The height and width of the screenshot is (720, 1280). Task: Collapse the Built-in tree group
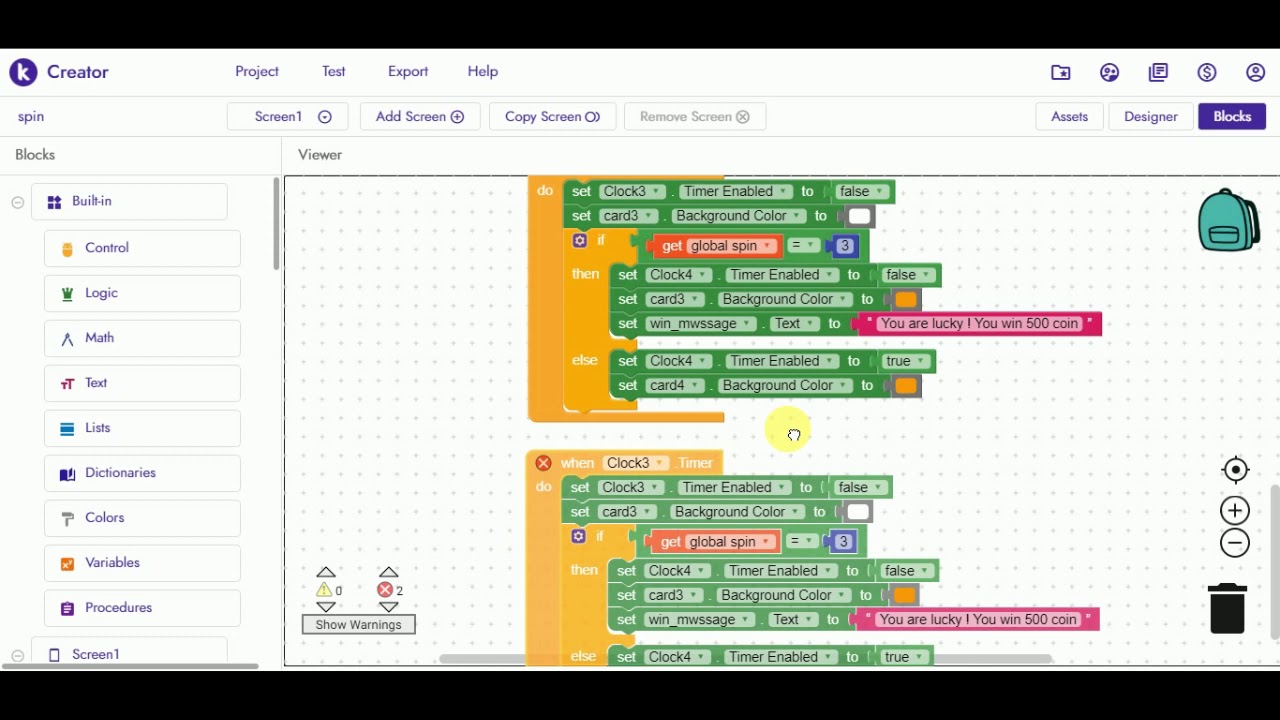[17, 202]
